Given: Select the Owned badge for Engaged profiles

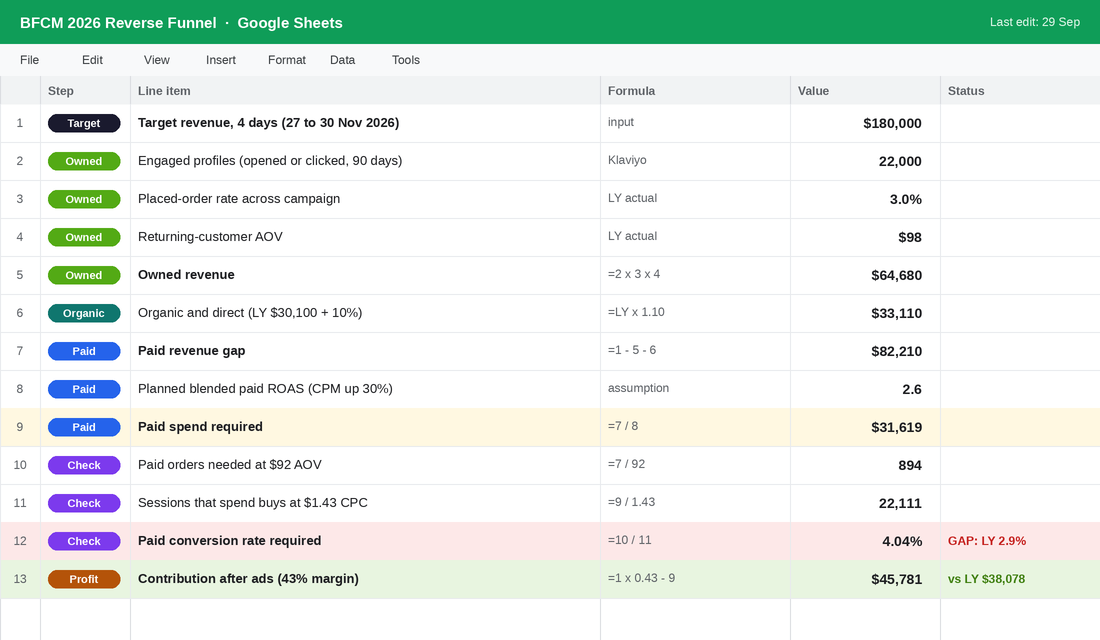Looking at the screenshot, I should pos(84,161).
